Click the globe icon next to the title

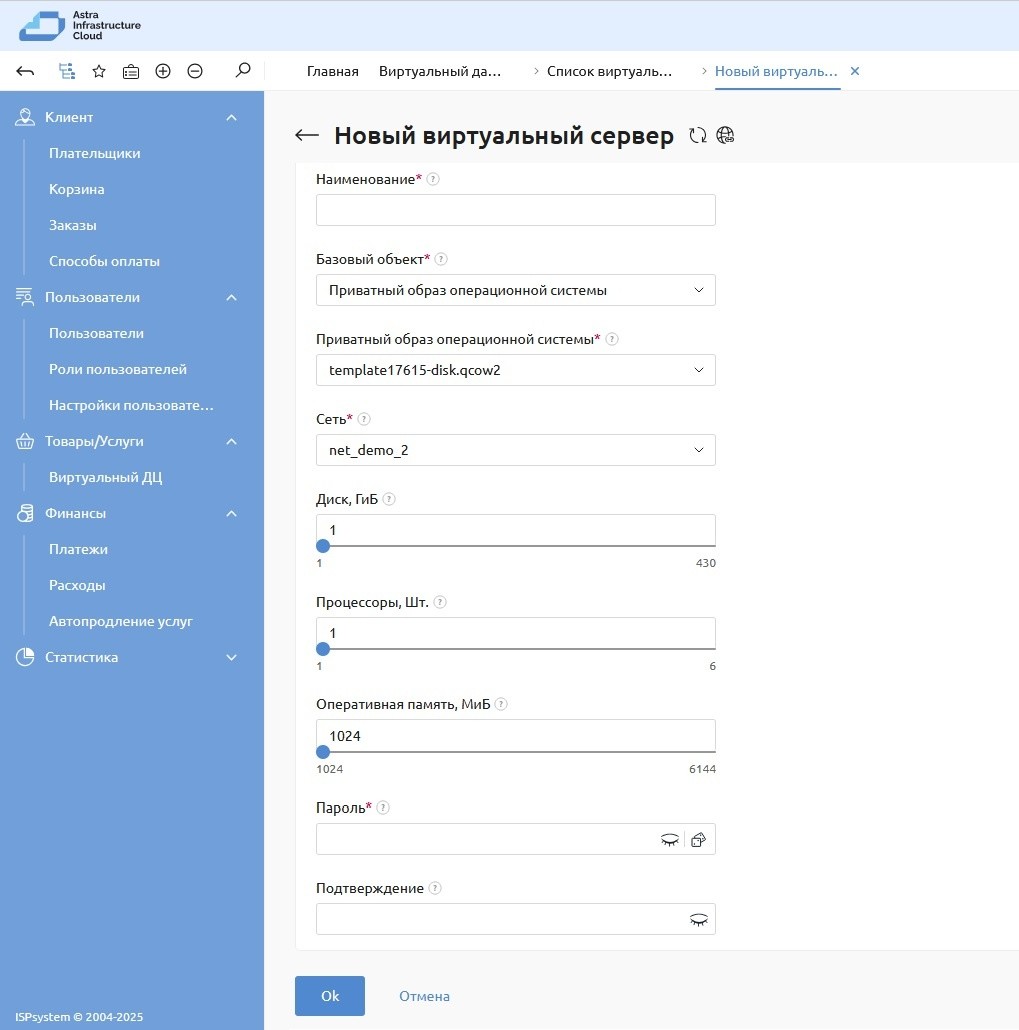(x=726, y=136)
